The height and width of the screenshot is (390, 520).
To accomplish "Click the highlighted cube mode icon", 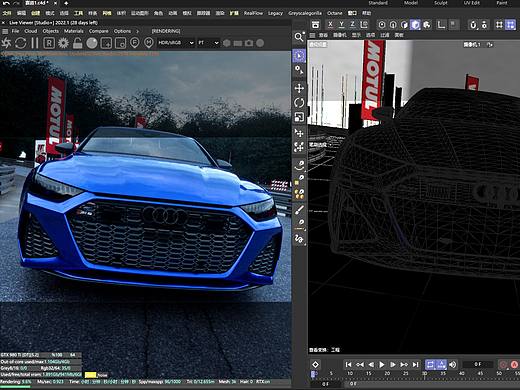I will (x=415, y=25).
